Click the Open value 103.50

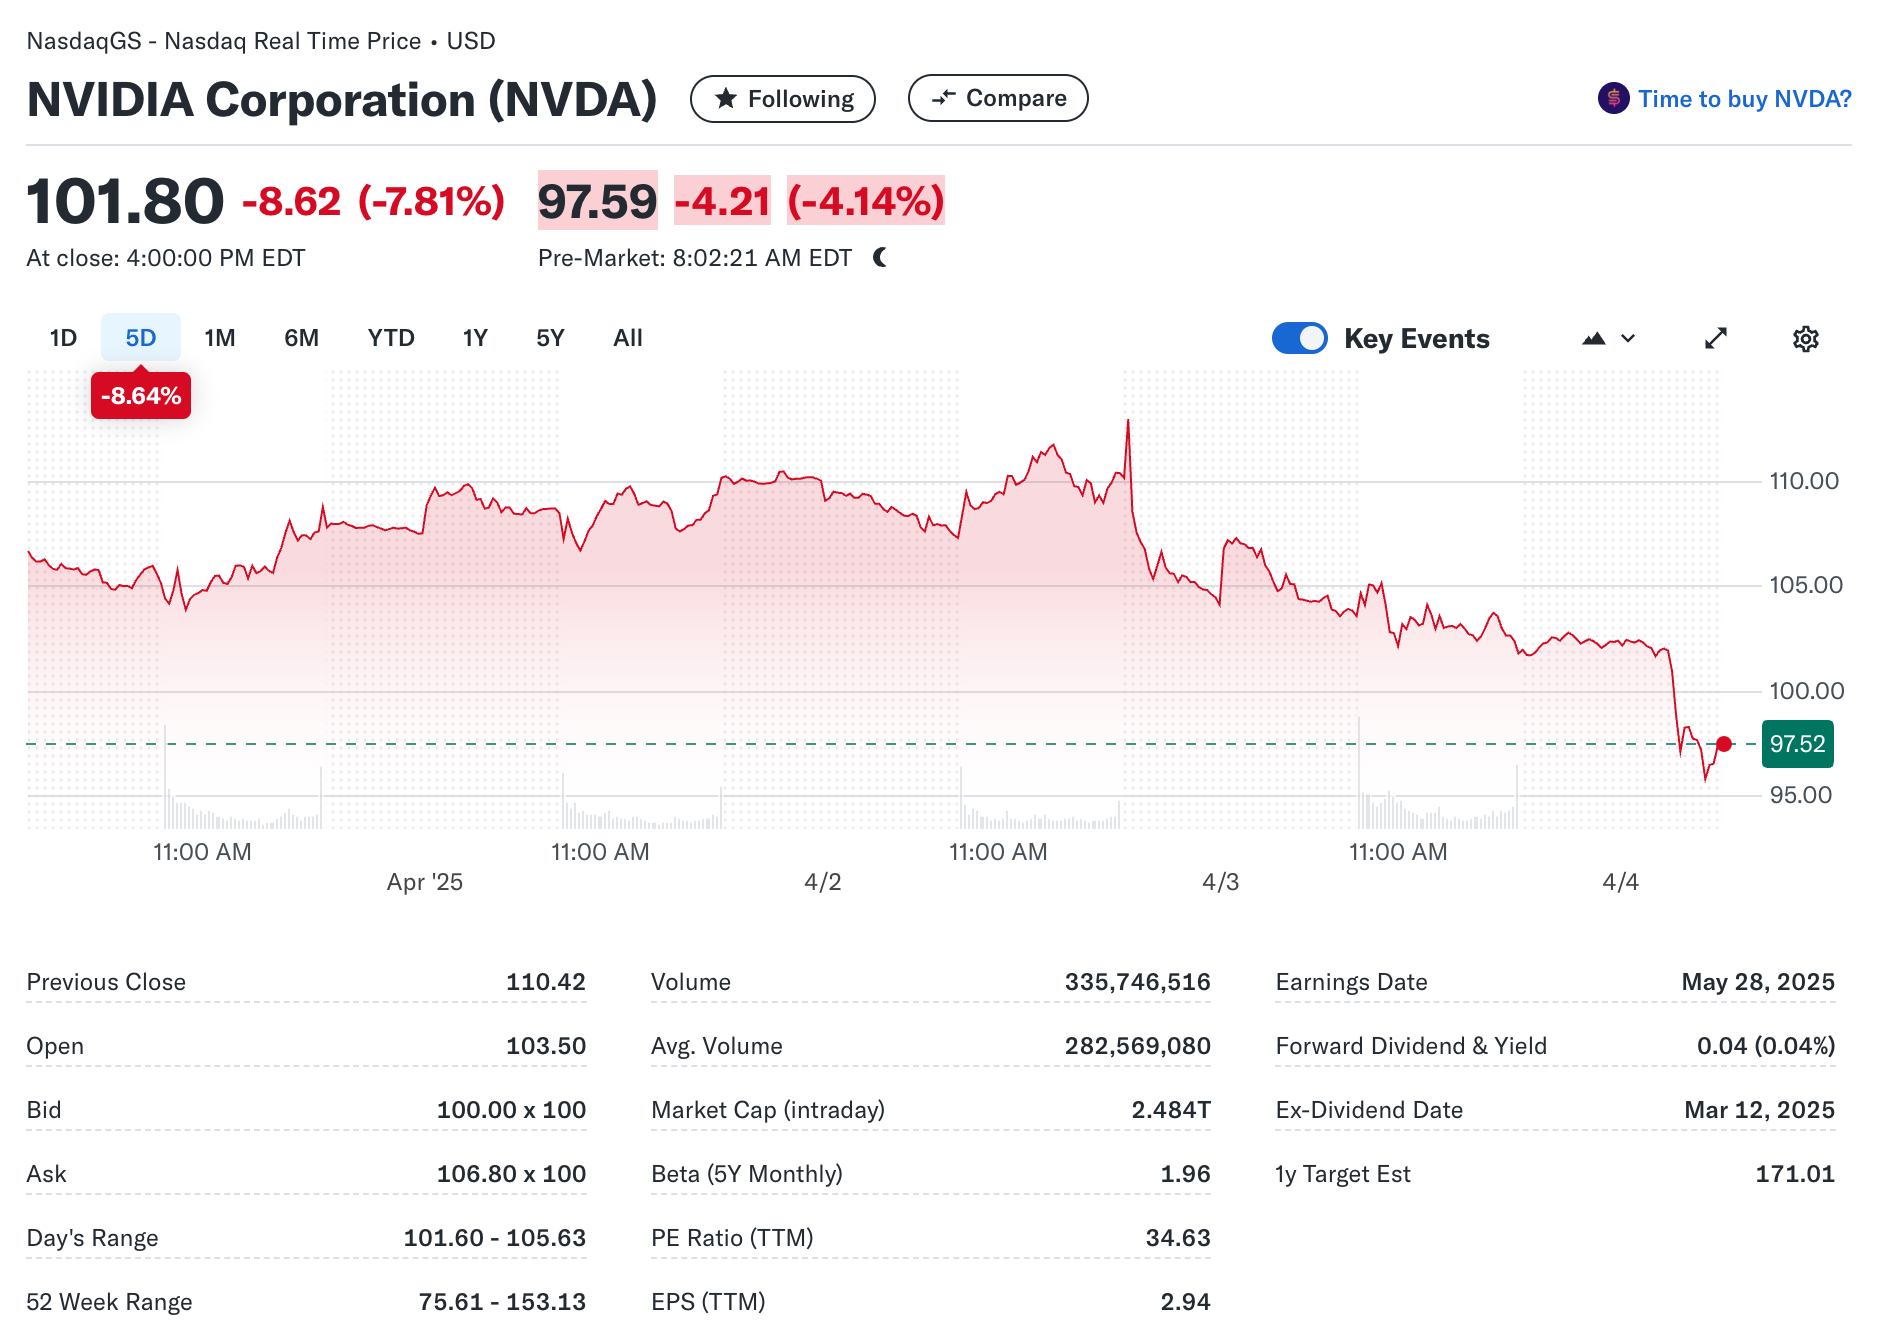pyautogui.click(x=546, y=1046)
